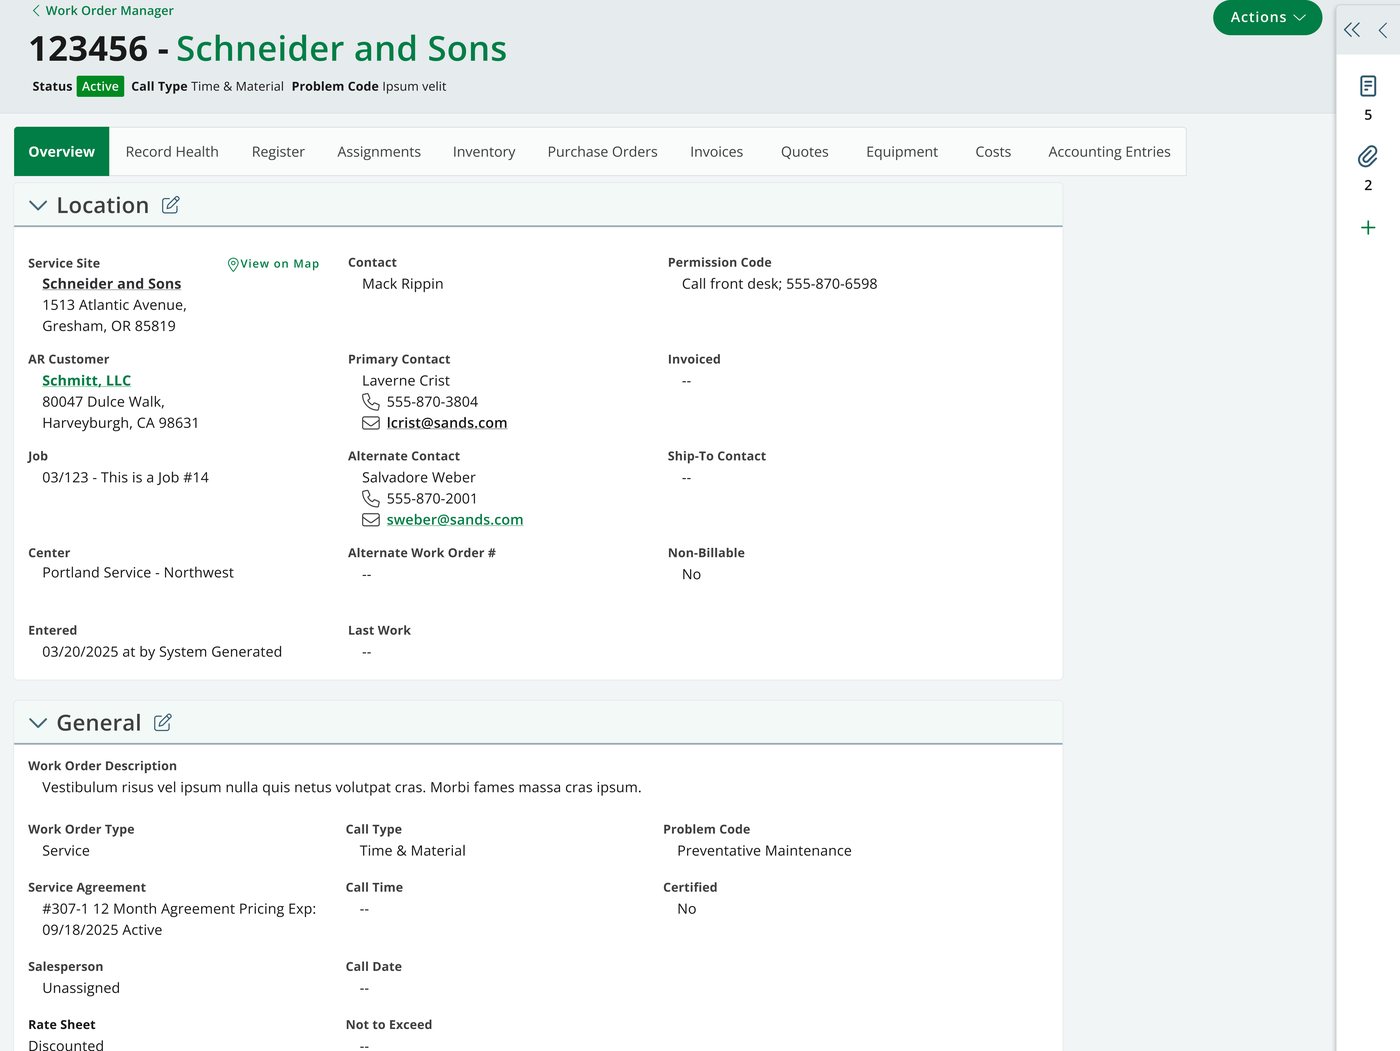This screenshot has height=1051, width=1400.
Task: Edit the Location section with pencil icon
Action: click(171, 205)
